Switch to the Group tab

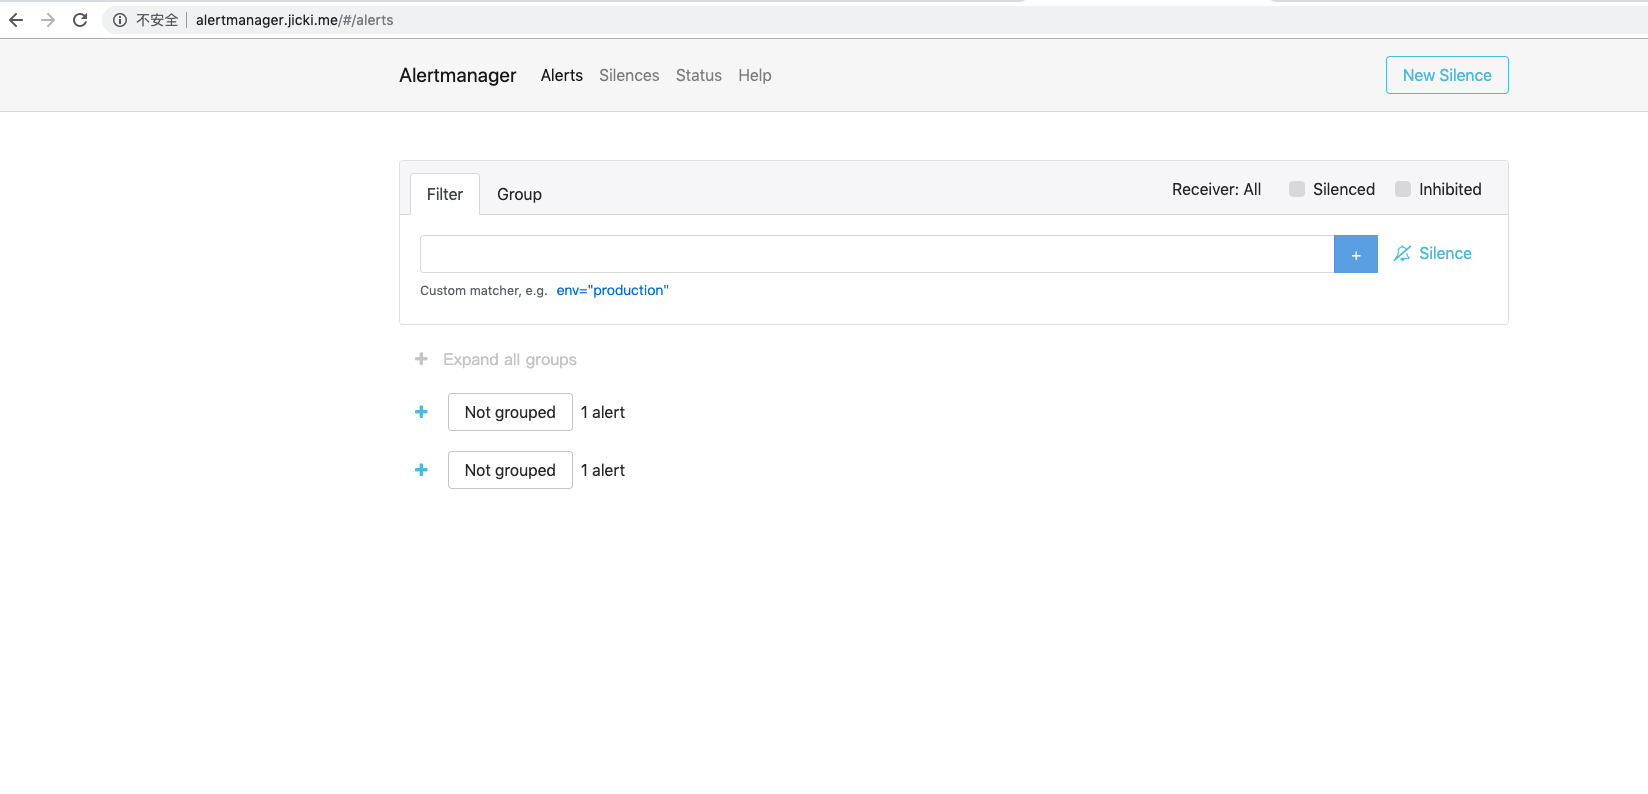coord(519,194)
